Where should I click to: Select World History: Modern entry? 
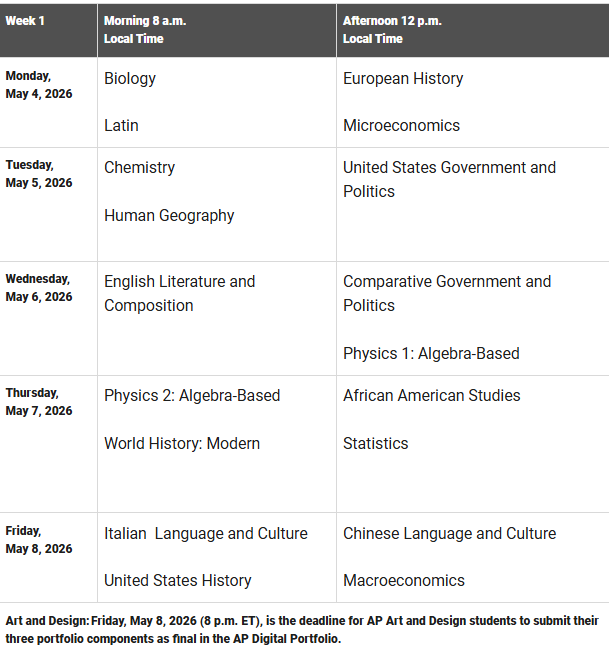tap(182, 443)
